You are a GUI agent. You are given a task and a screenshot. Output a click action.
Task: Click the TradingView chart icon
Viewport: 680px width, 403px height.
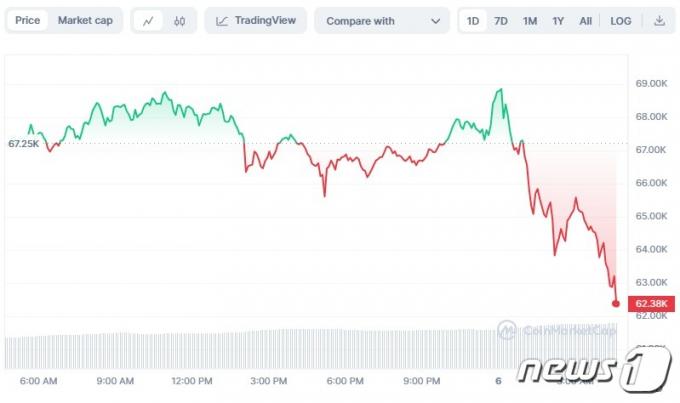click(x=222, y=21)
